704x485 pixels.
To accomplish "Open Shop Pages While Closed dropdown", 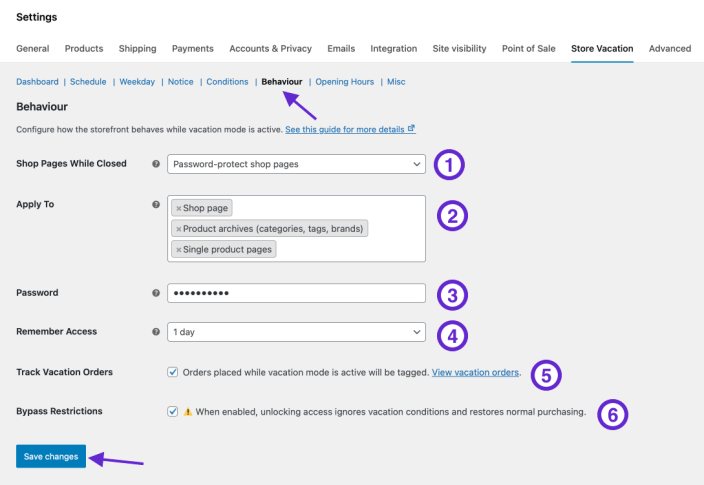I will [x=296, y=164].
